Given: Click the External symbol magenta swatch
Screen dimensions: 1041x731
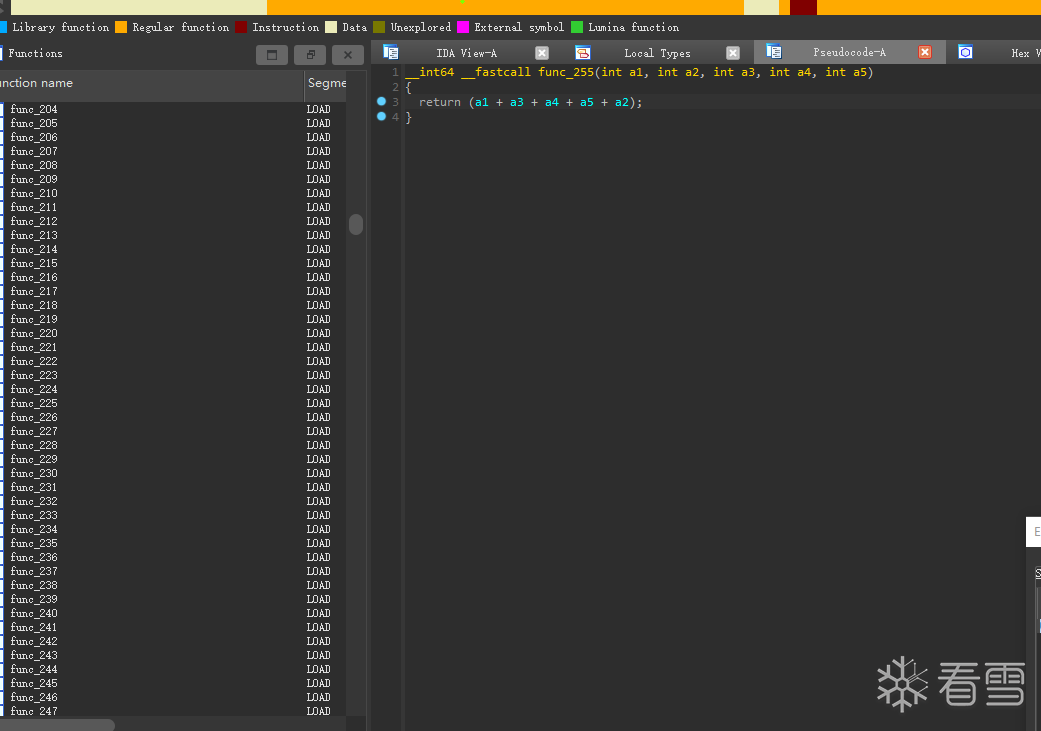Looking at the screenshot, I should pos(463,27).
